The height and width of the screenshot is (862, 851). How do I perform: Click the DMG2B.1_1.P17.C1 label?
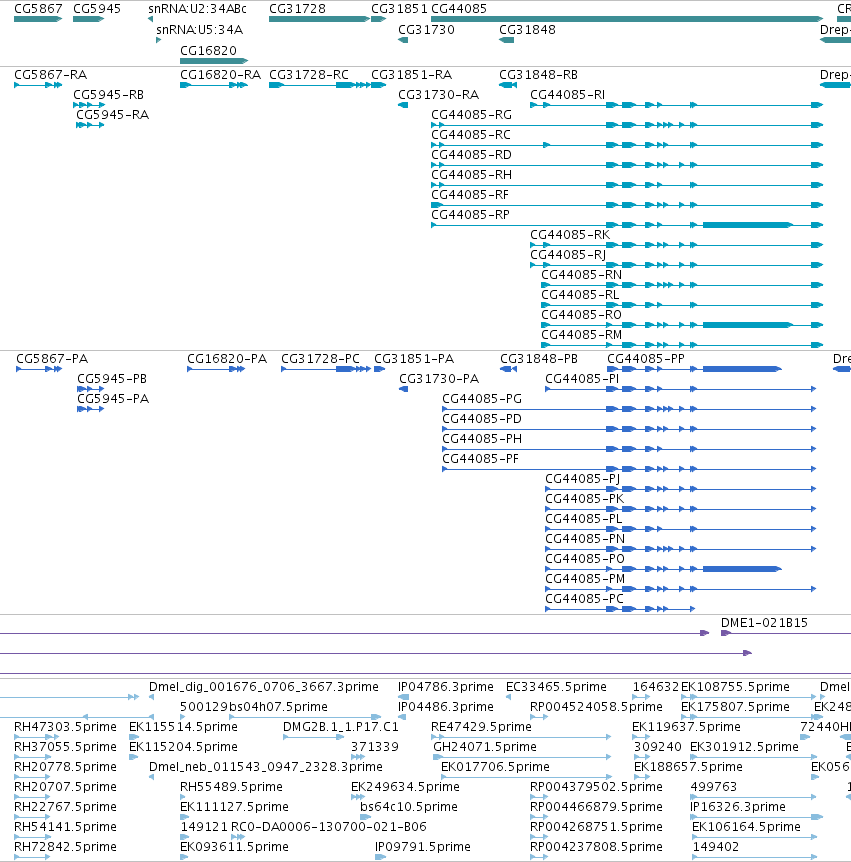pos(341,727)
